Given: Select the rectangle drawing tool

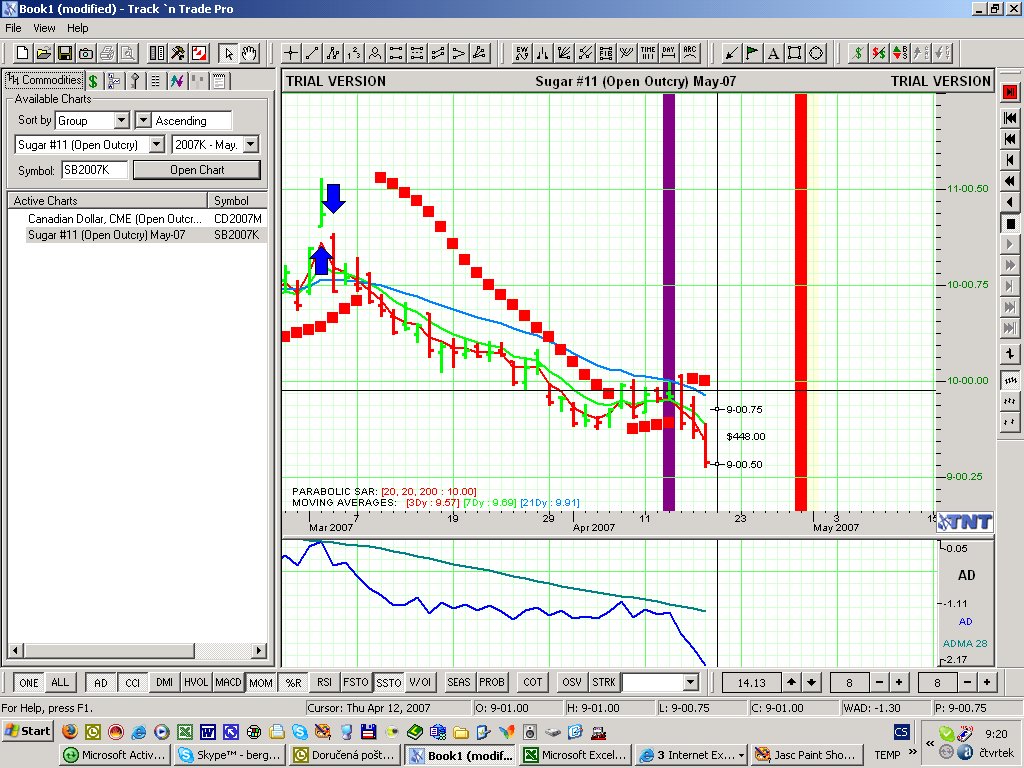Looking at the screenshot, I should click(x=794, y=53).
